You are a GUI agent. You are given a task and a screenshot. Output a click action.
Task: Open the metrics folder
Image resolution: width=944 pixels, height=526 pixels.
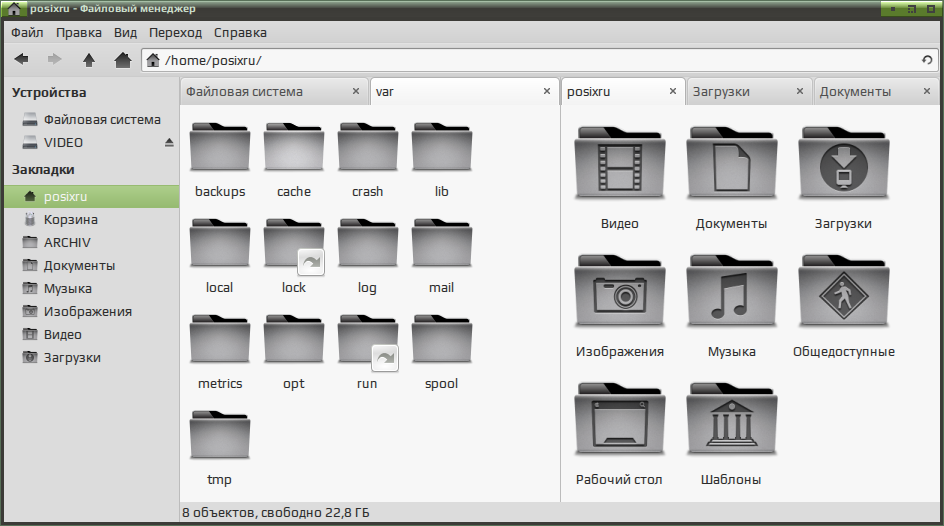coord(220,339)
